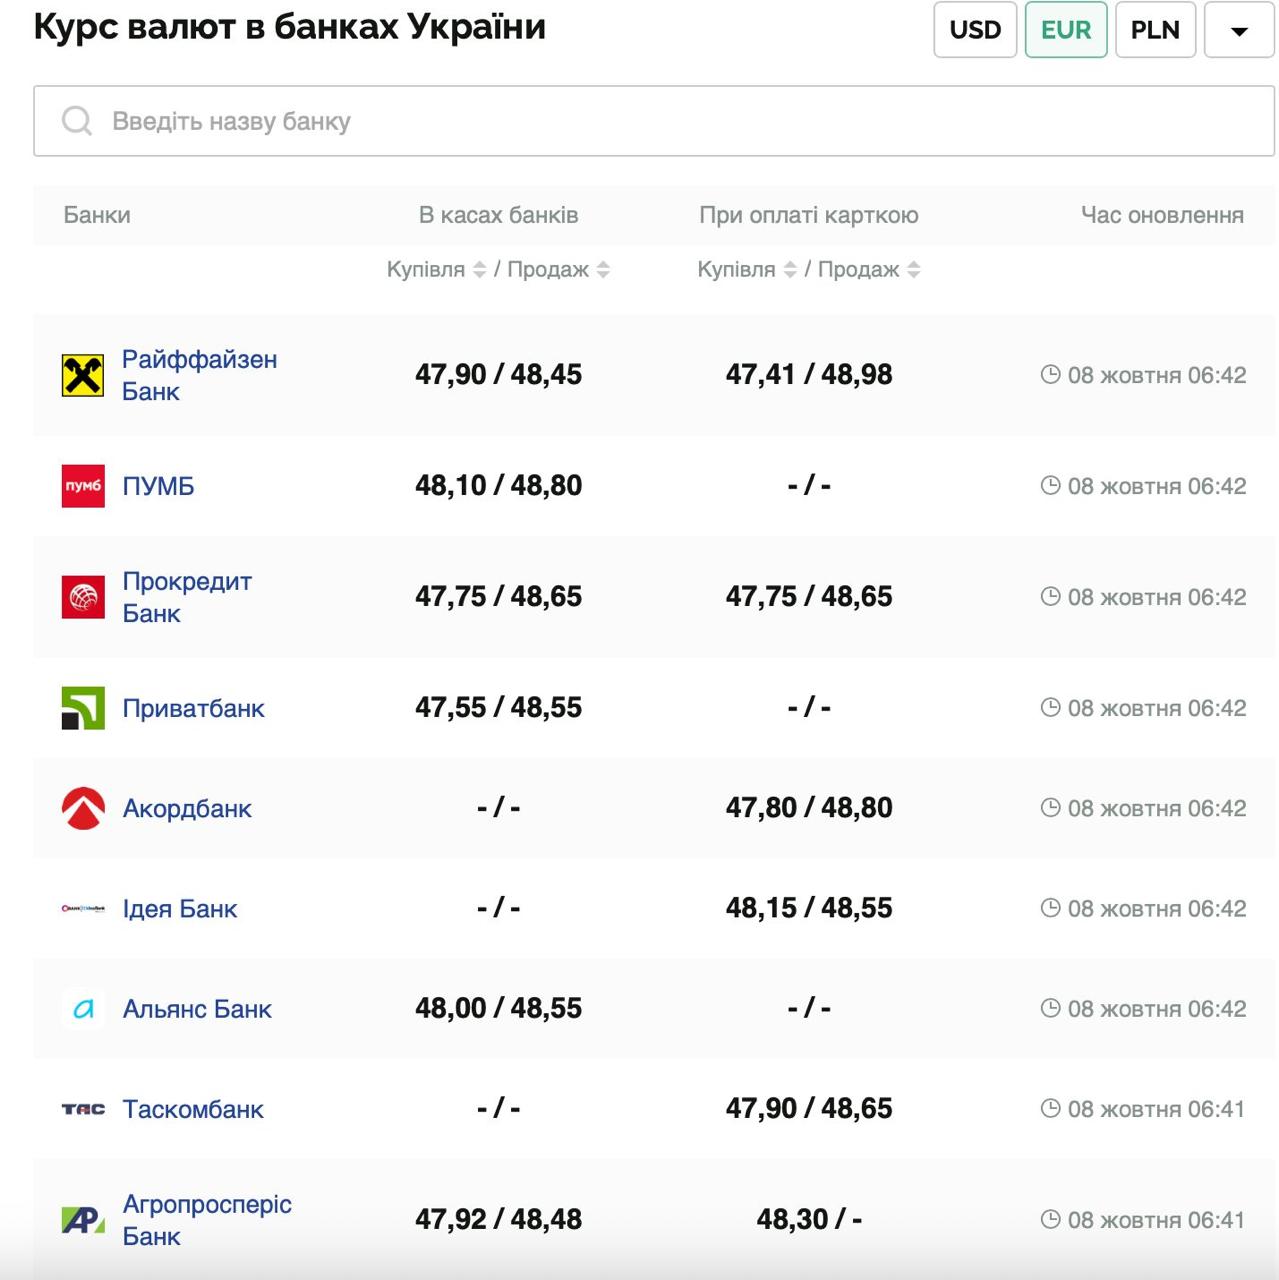
Task: Select the Прокредит Банк logo
Action: coord(83,596)
